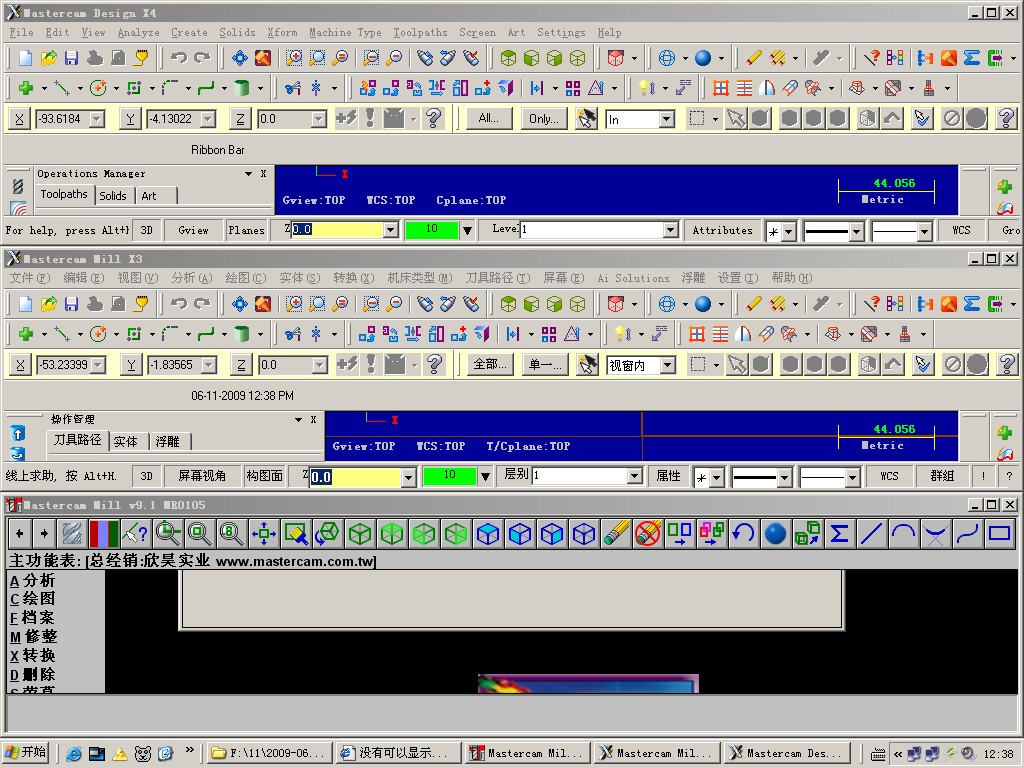Open 视窗内 selection dropdown in Mill X3

tap(667, 365)
